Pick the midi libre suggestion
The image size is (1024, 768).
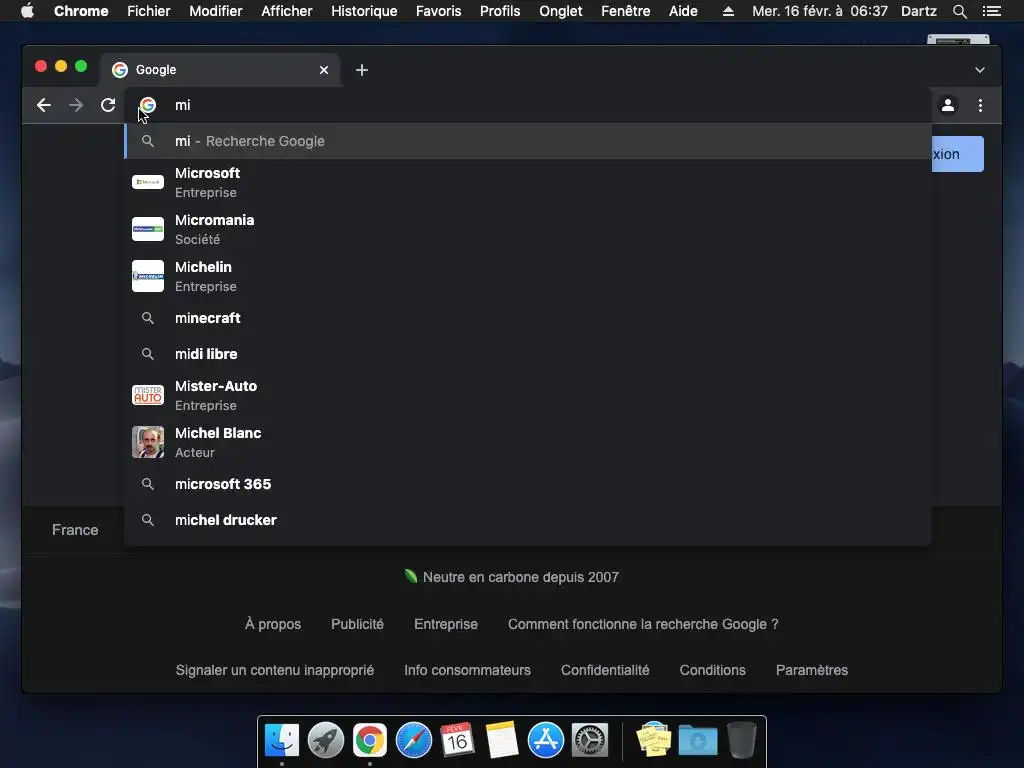pyautogui.click(x=528, y=354)
